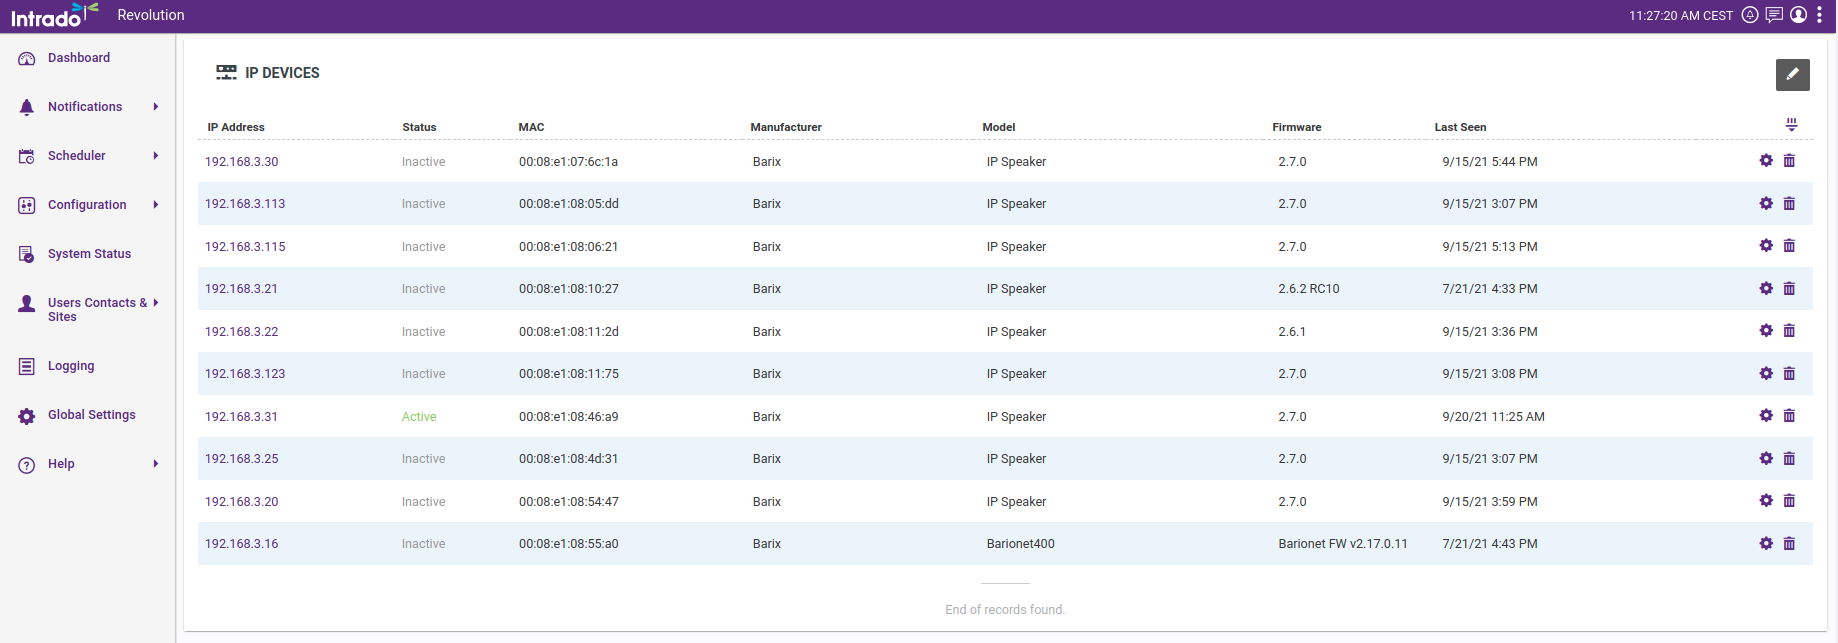Open settings gear for active device 192.168.3.31

click(x=1766, y=416)
